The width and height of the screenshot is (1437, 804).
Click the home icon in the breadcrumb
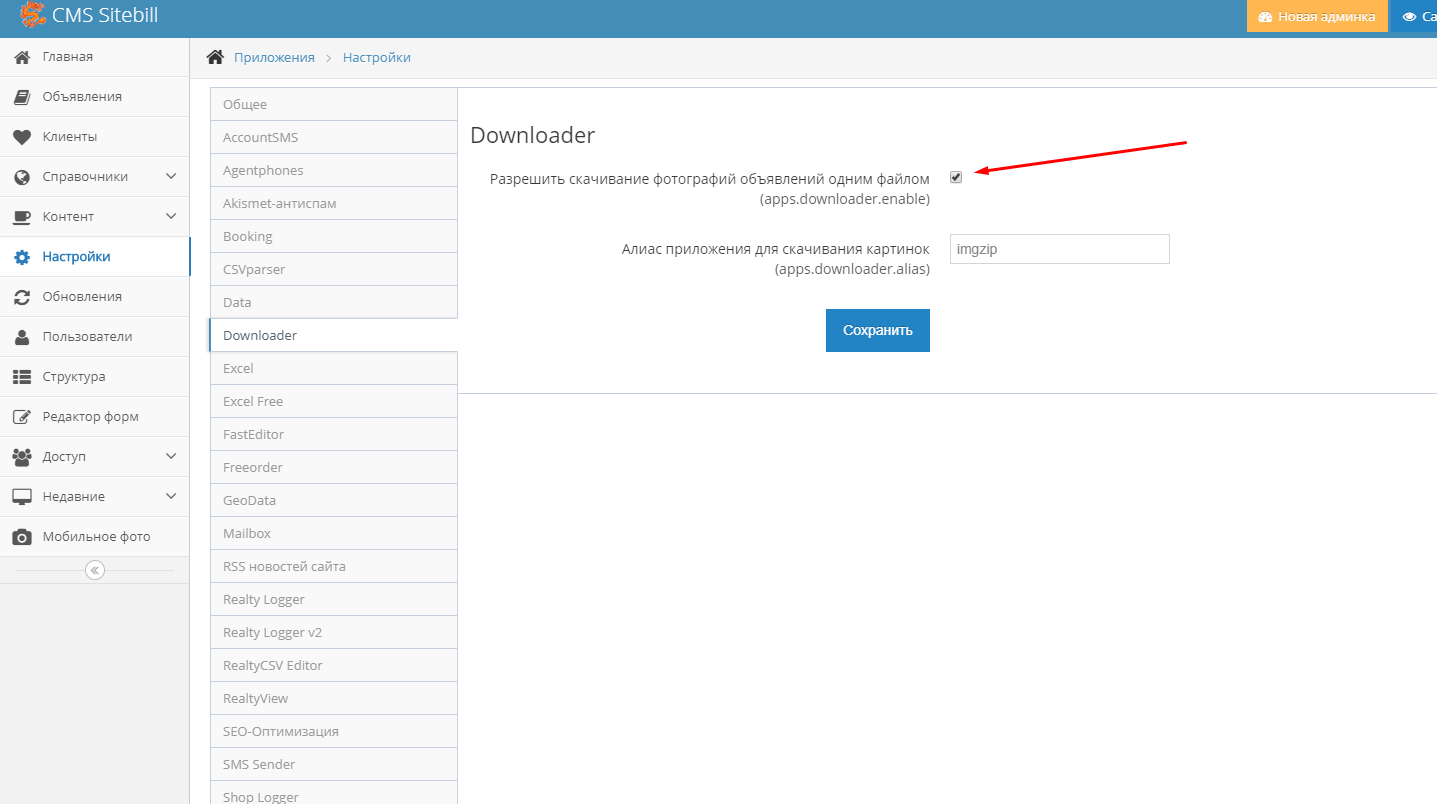pos(215,58)
